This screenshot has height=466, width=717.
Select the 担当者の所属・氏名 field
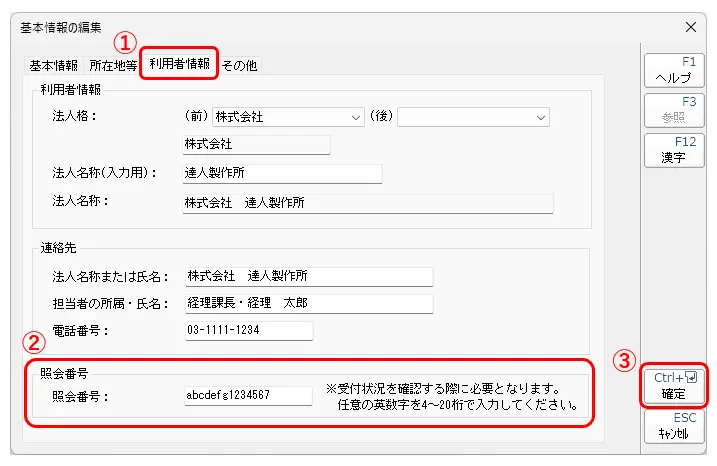(306, 303)
